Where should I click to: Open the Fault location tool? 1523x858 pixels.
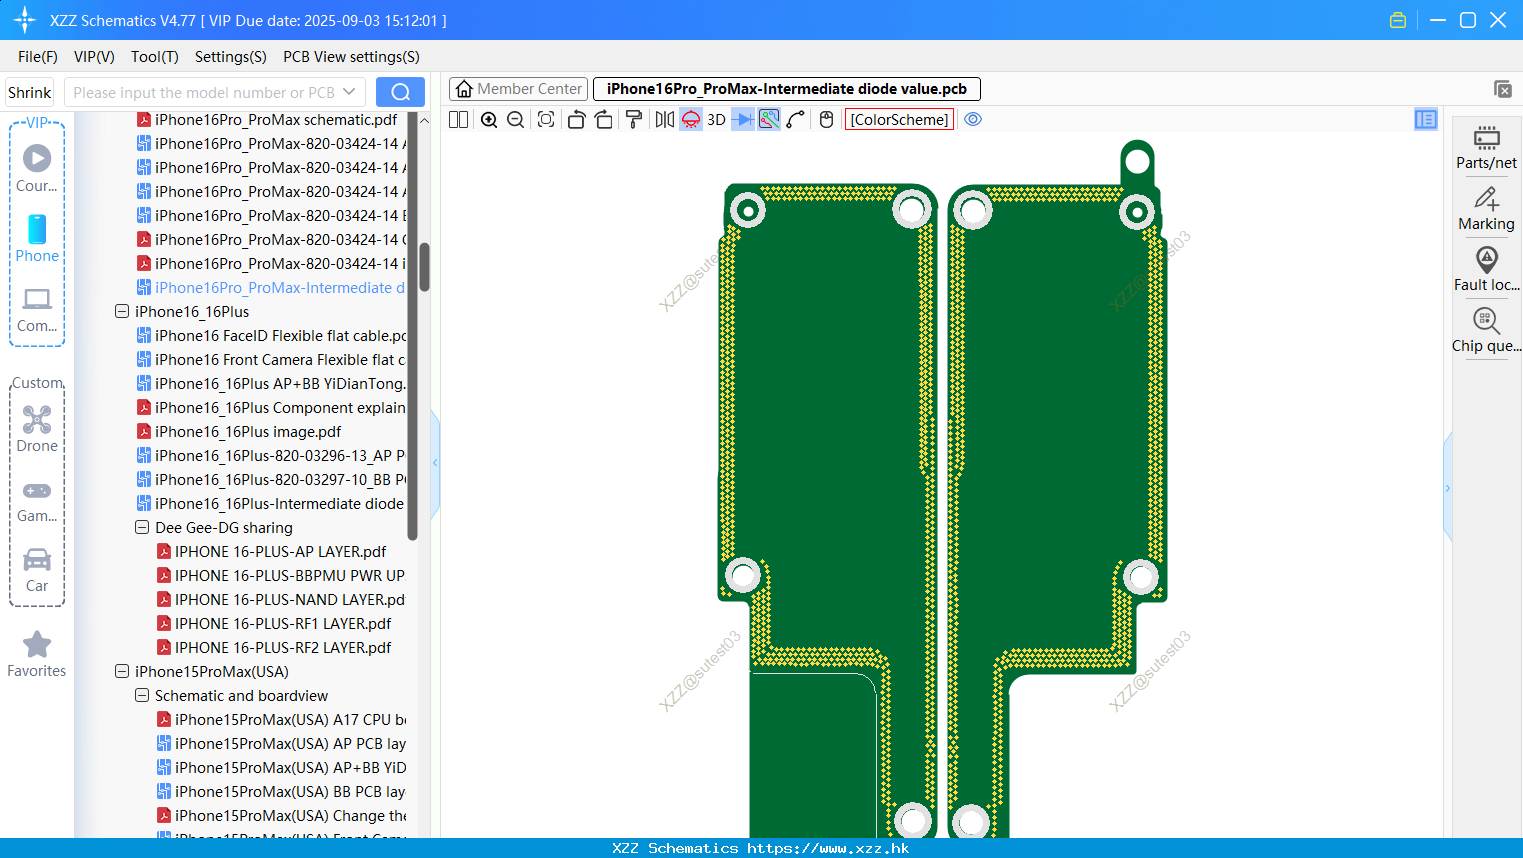[x=1486, y=269]
